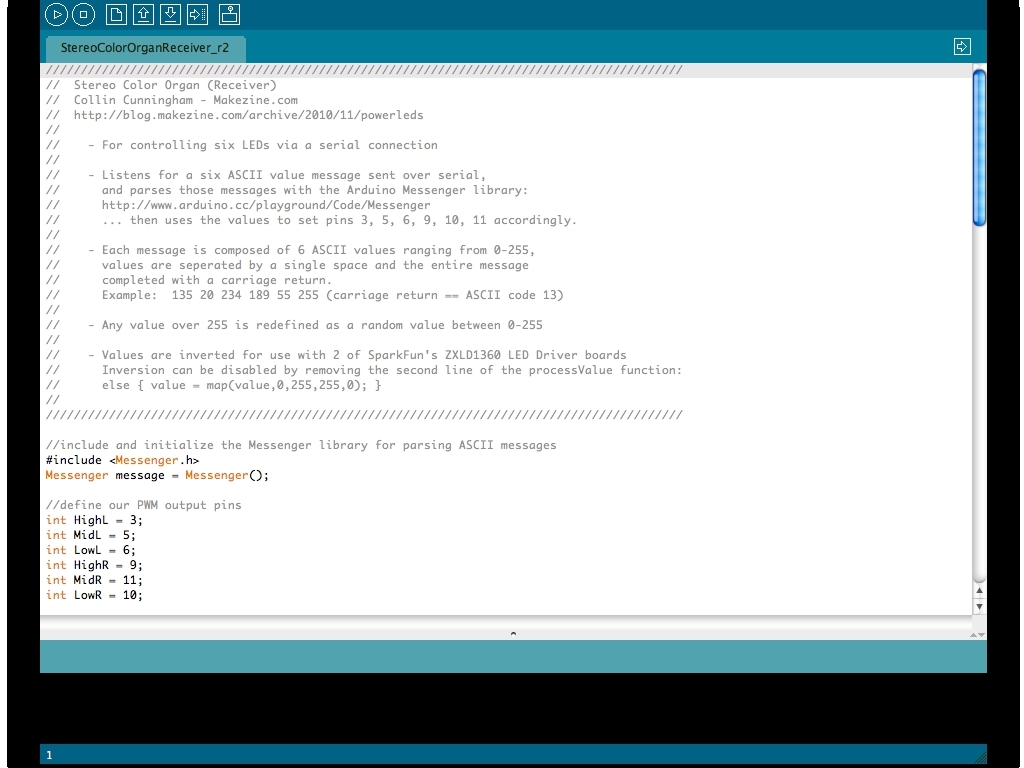Image resolution: width=1024 pixels, height=768 pixels.
Task: Click the Verify (play) toolbar button
Action: coord(56,14)
